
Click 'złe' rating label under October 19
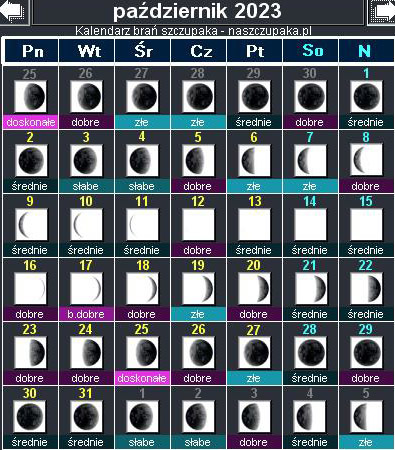(198, 314)
